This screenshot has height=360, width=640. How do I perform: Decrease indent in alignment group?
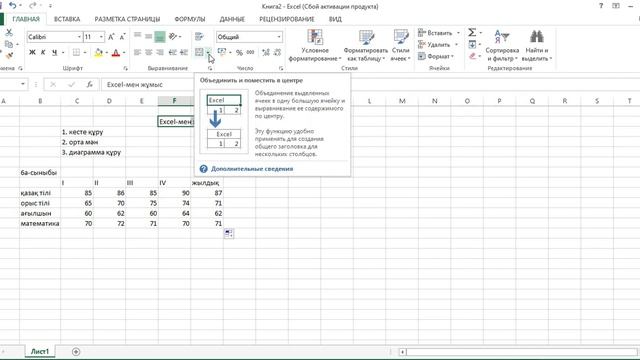point(173,52)
